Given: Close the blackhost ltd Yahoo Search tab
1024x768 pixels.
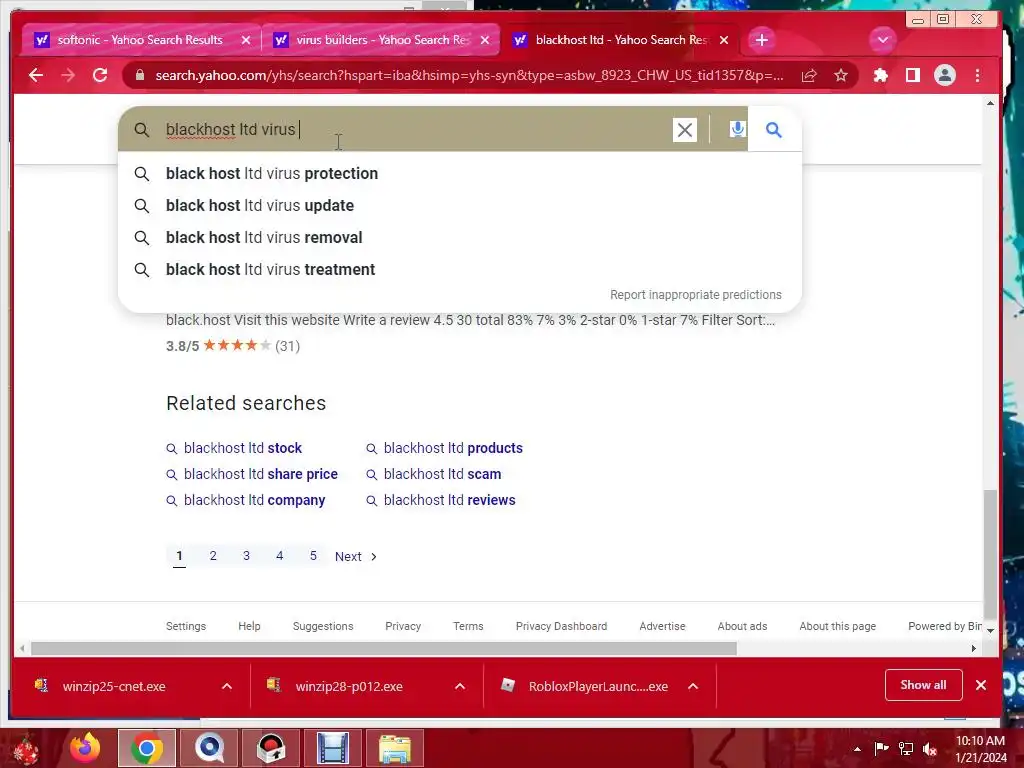Looking at the screenshot, I should [x=724, y=40].
